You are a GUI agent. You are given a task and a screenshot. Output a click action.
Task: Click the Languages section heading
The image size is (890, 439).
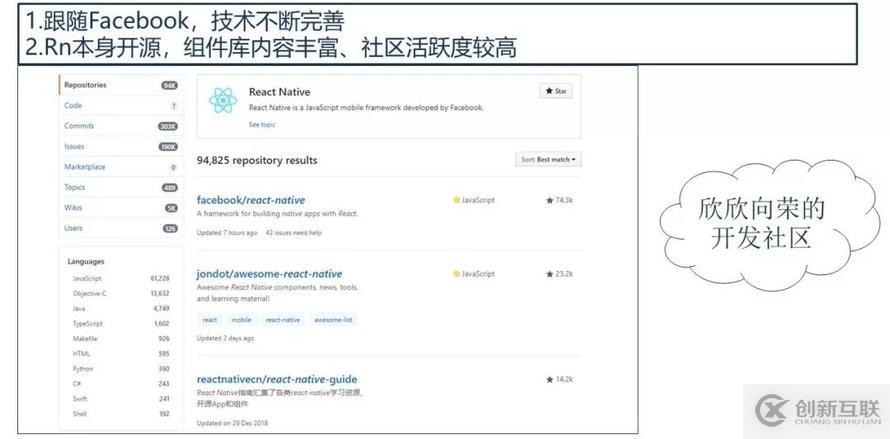pos(86,262)
